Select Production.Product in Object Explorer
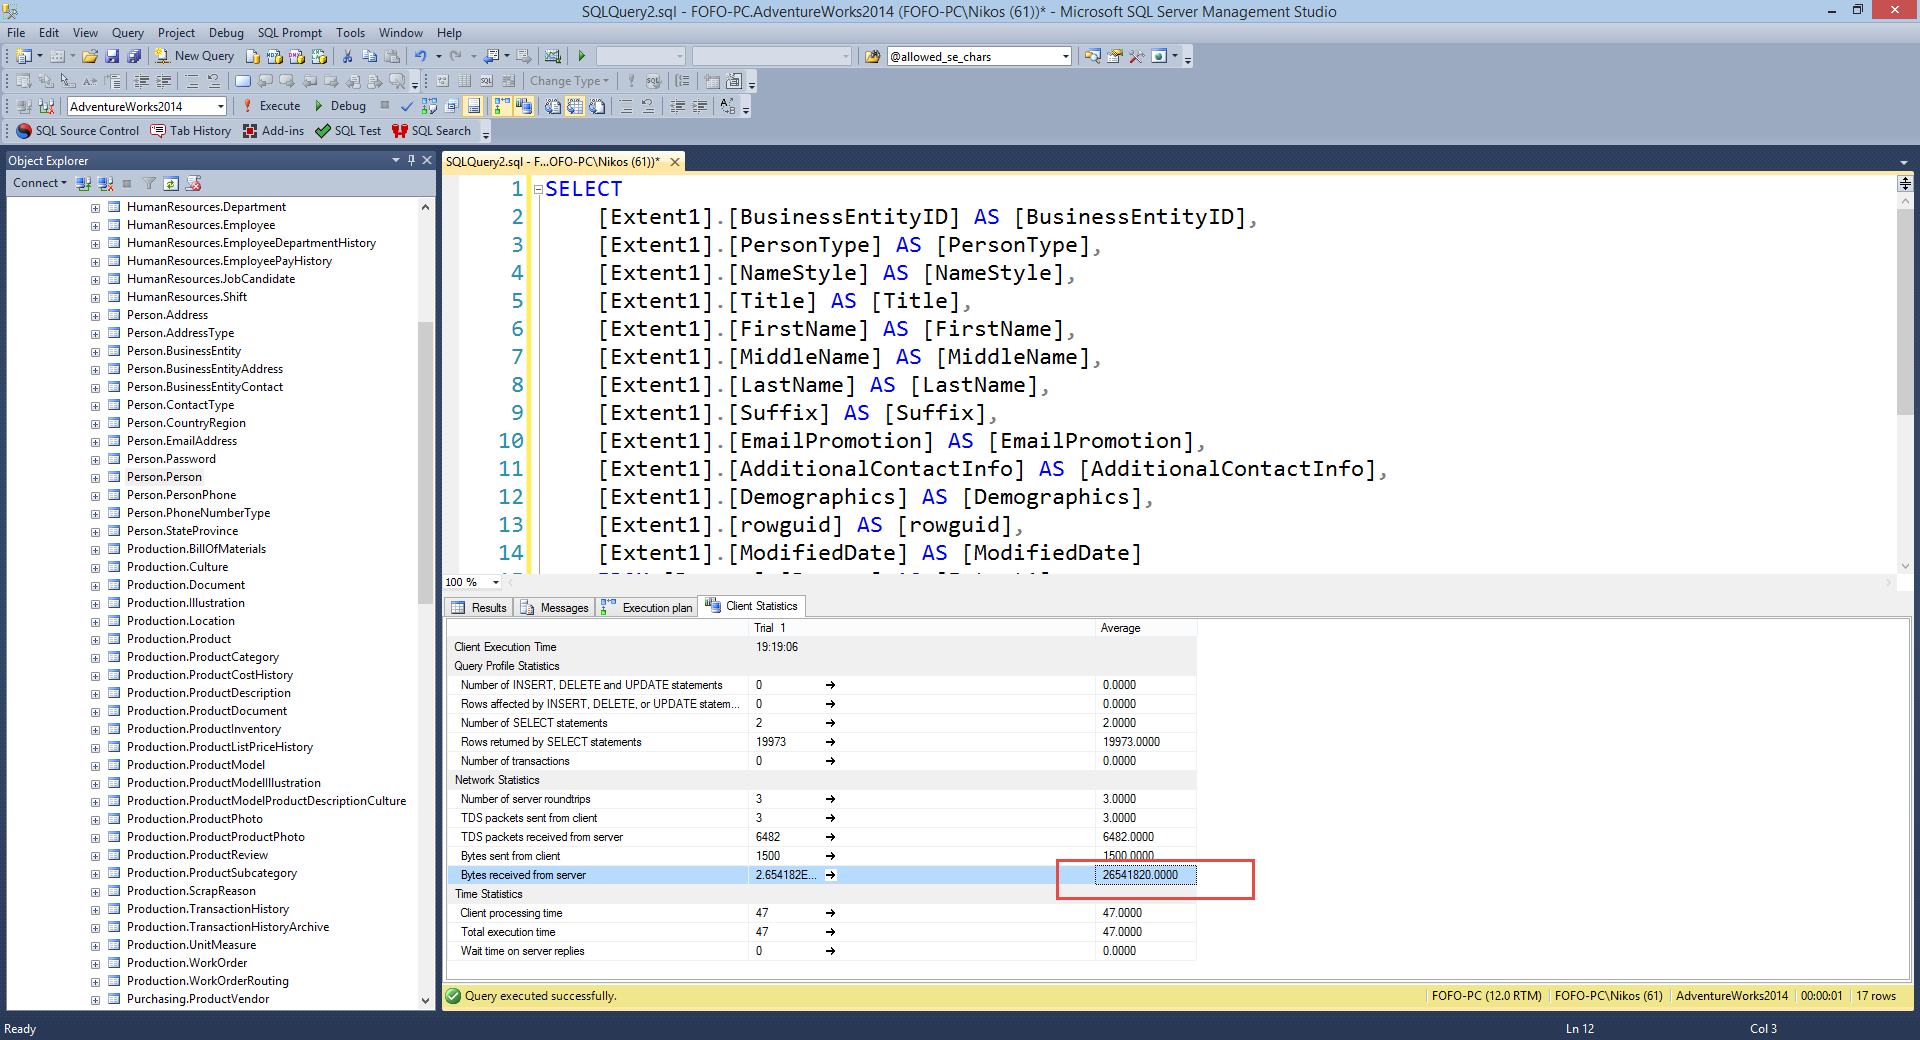The image size is (1920, 1040). [179, 639]
